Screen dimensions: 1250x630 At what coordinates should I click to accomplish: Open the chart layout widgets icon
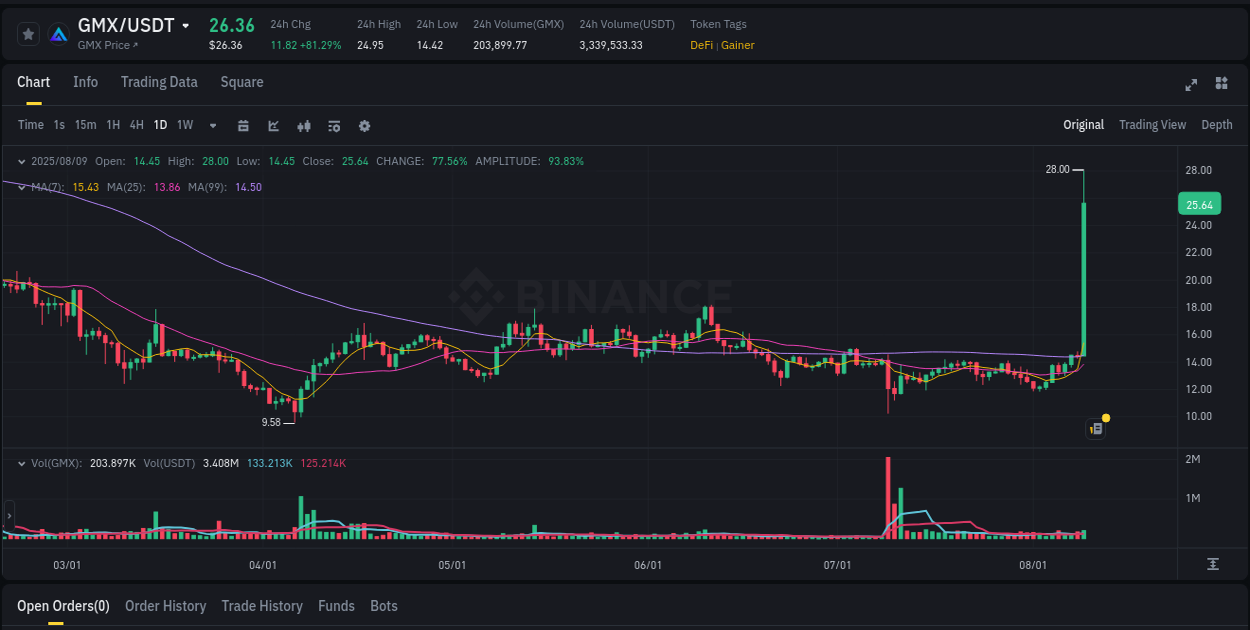[x=1221, y=84]
